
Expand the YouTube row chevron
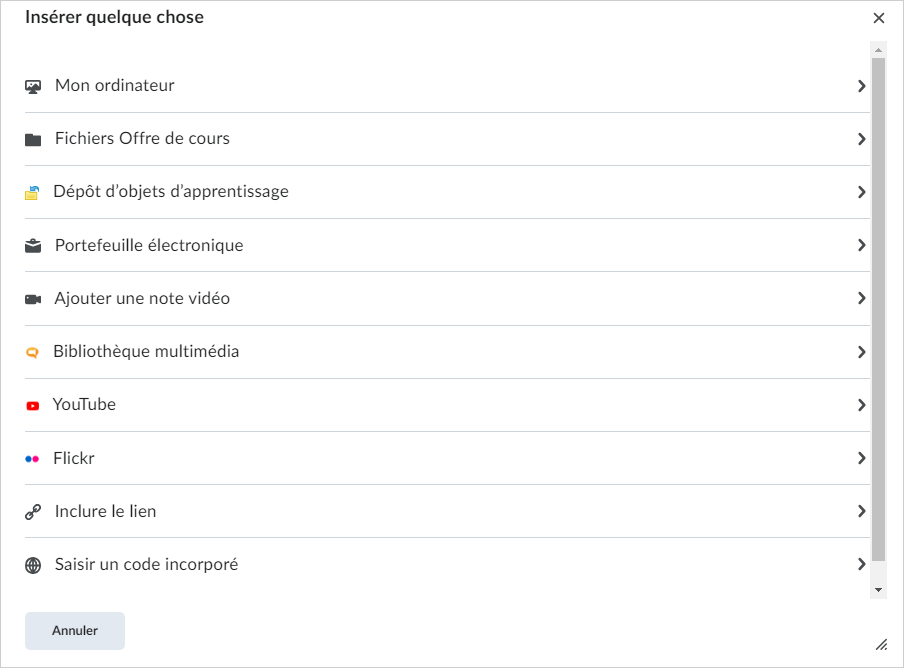point(861,405)
